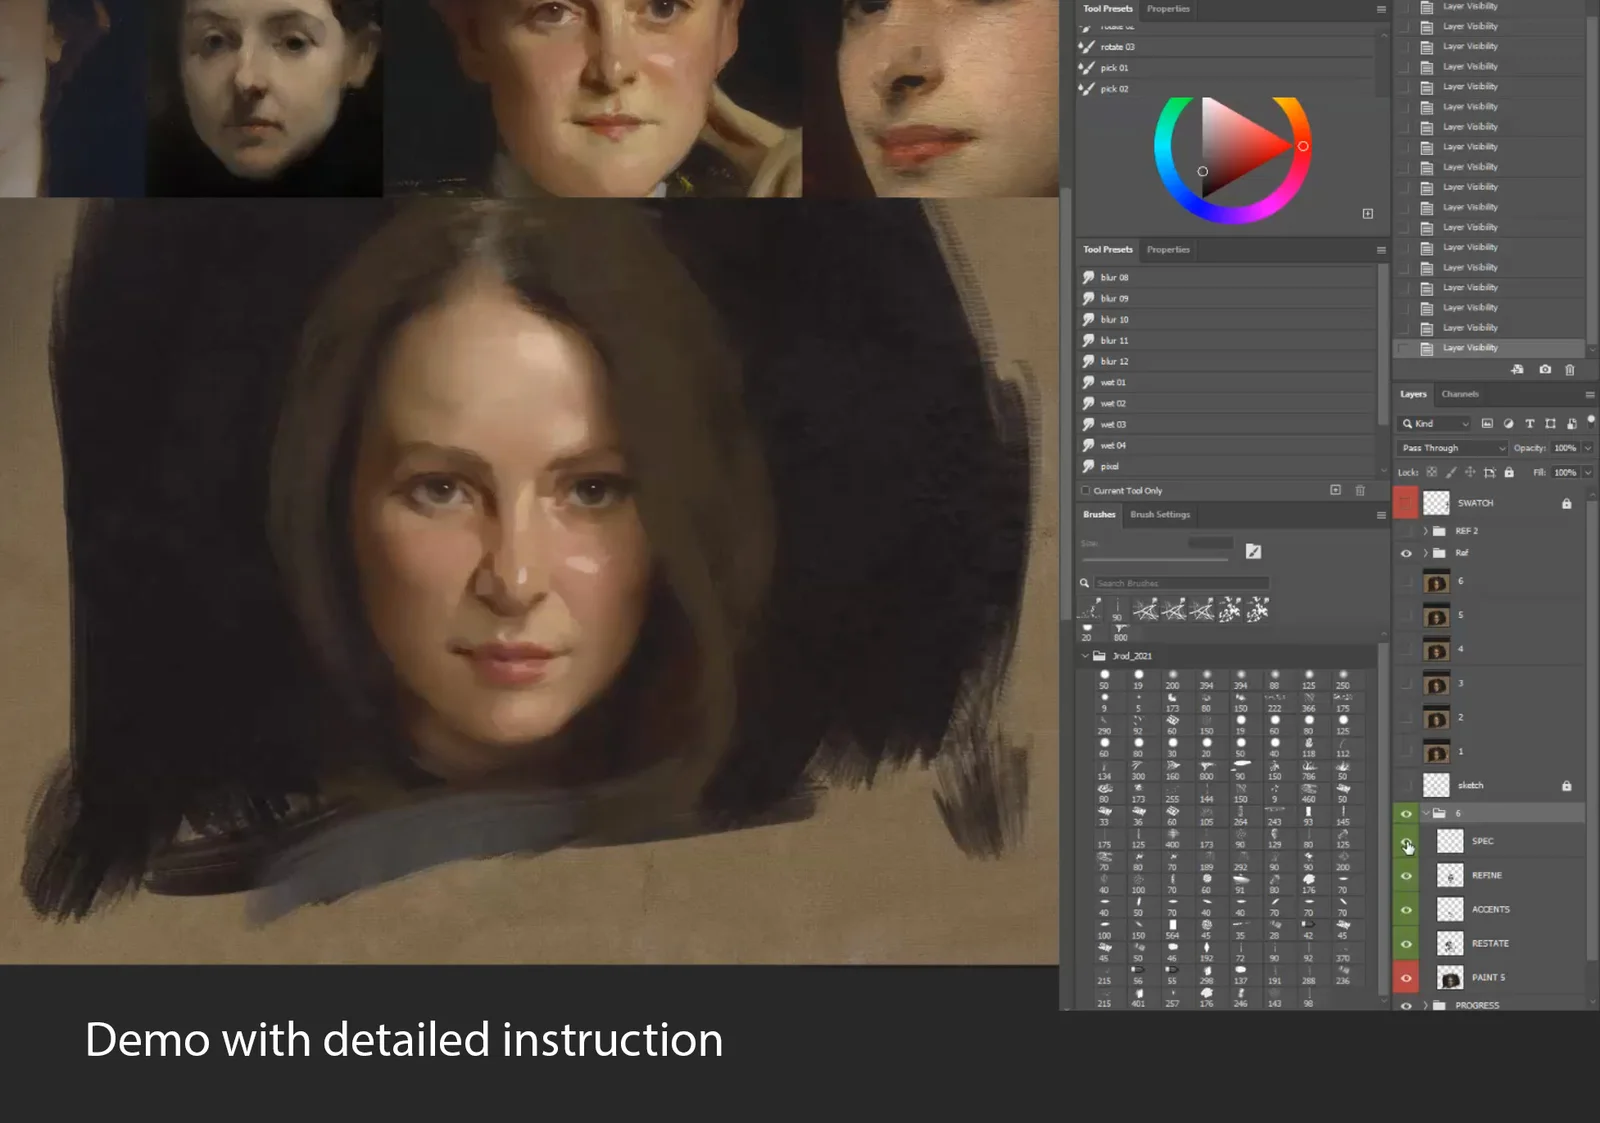1600x1123 pixels.
Task: Open the Brush Settings tab
Action: [1159, 515]
